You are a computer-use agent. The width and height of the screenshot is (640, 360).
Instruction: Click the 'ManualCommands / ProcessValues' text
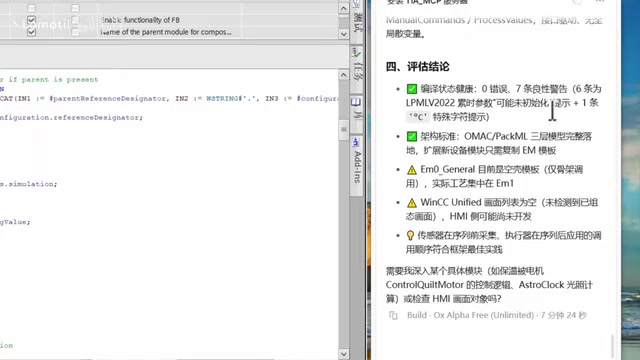pos(459,20)
